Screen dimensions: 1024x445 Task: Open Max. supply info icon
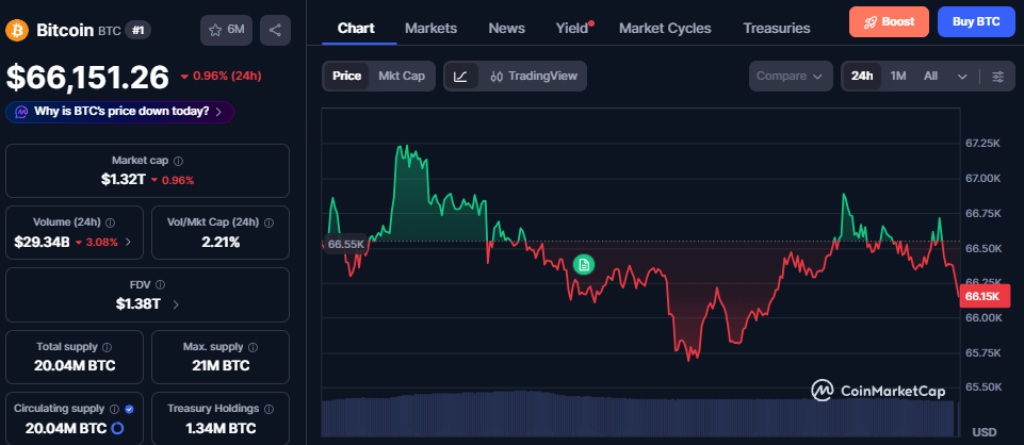click(253, 347)
